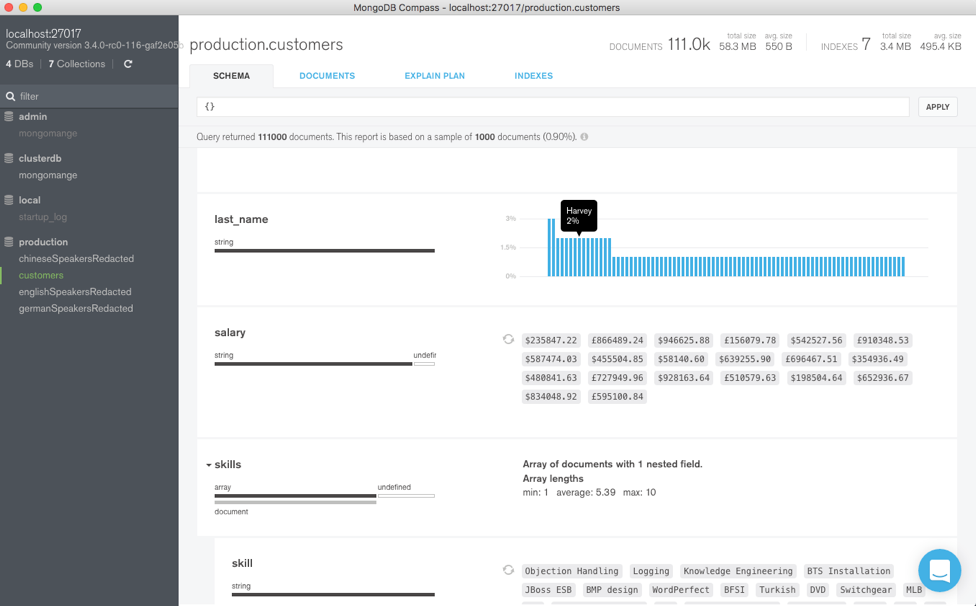This screenshot has height=606, width=976.
Task: Select salary value £727949.96
Action: (617, 378)
